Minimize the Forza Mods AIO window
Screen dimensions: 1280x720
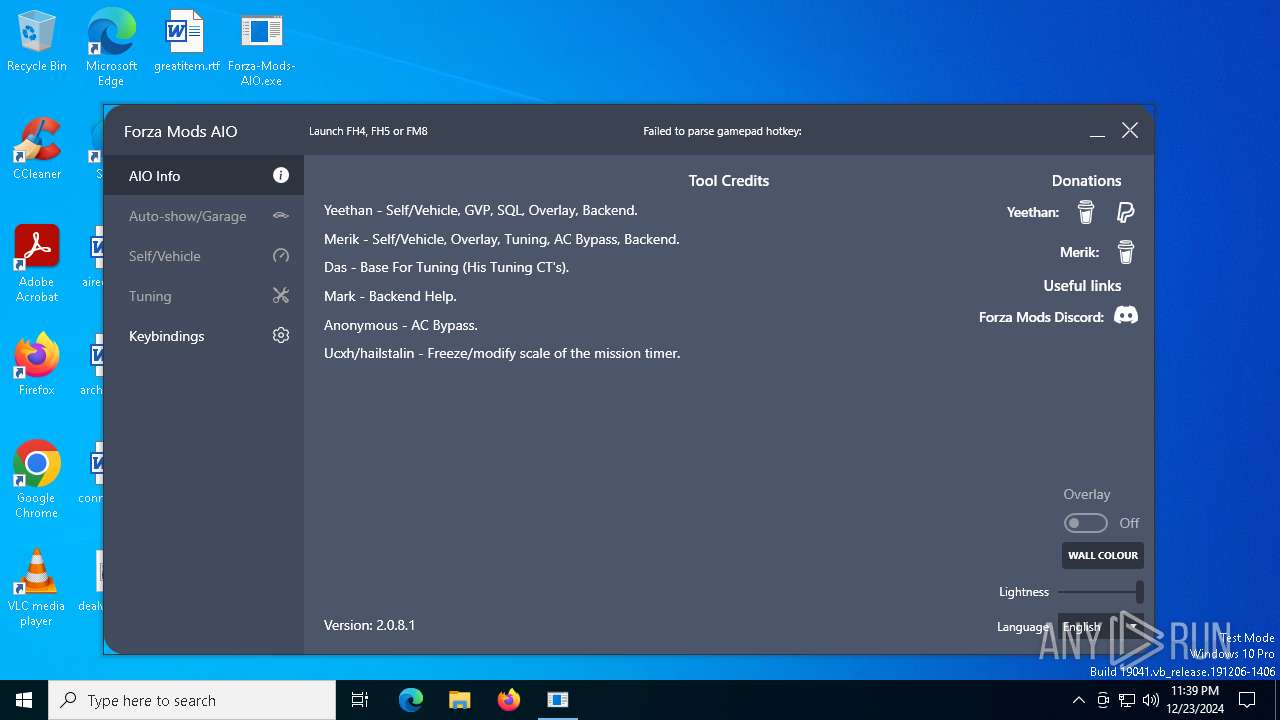tap(1097, 131)
